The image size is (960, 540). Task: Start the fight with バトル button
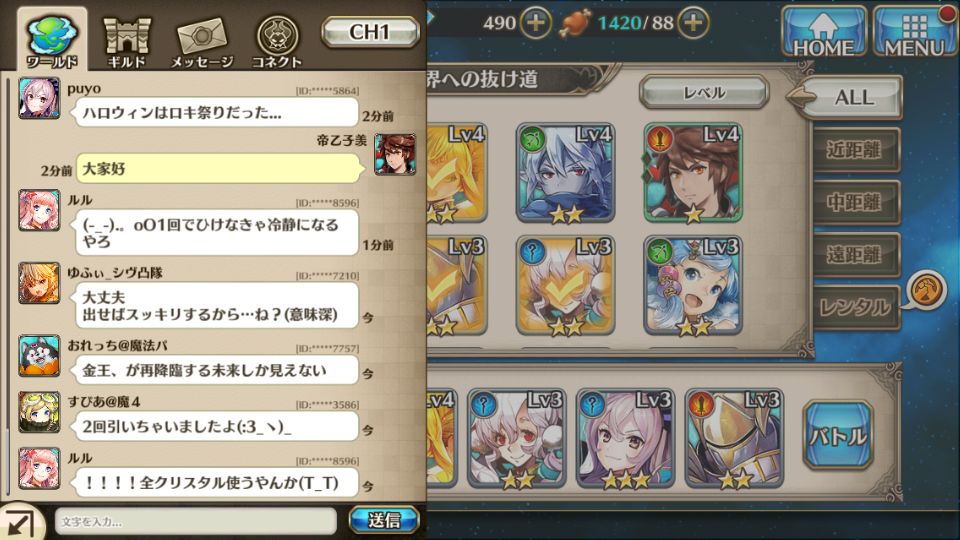(838, 435)
